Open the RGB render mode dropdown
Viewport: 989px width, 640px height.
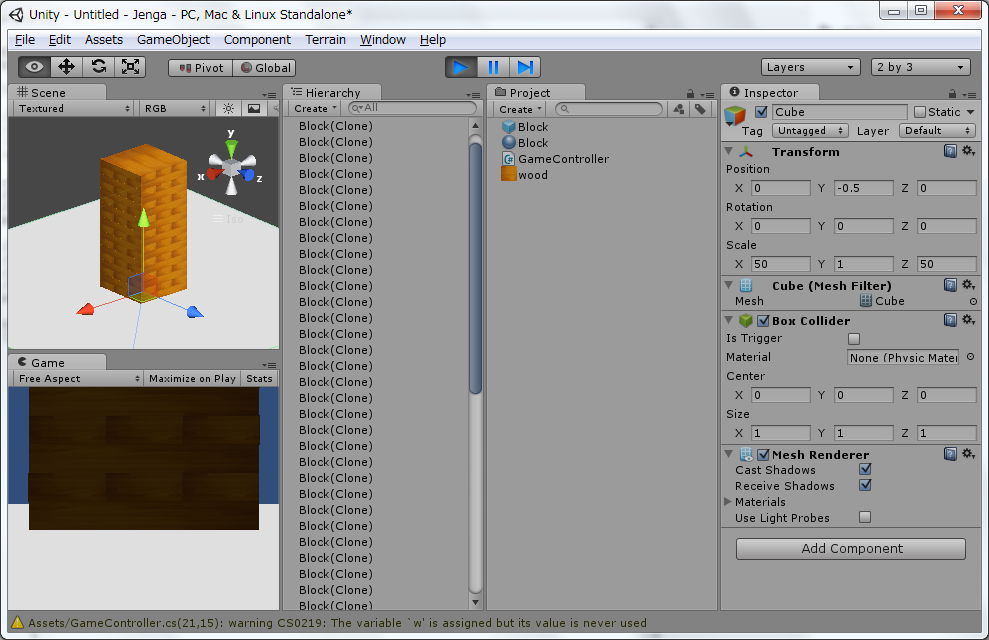[x=174, y=108]
